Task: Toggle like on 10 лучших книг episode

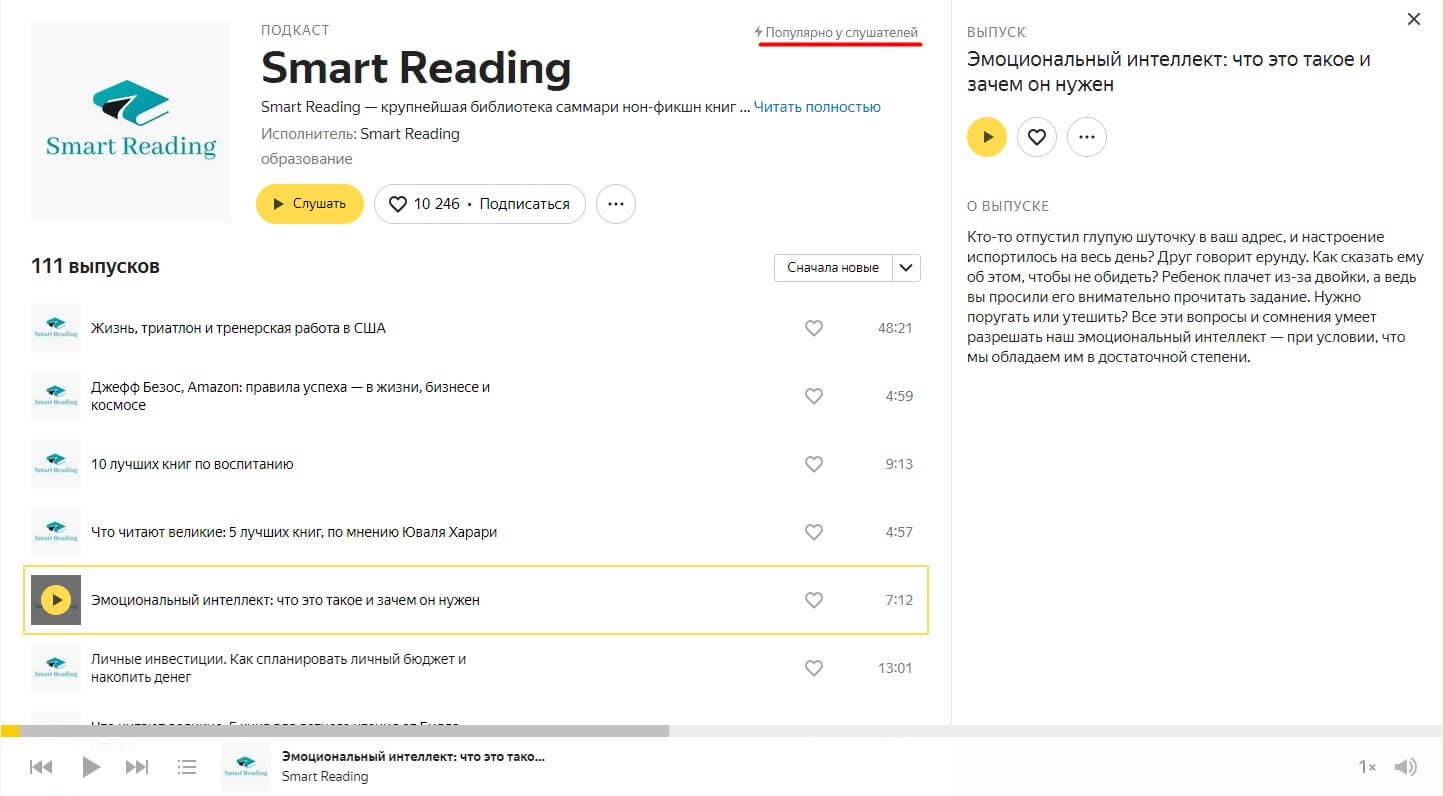Action: [x=814, y=464]
